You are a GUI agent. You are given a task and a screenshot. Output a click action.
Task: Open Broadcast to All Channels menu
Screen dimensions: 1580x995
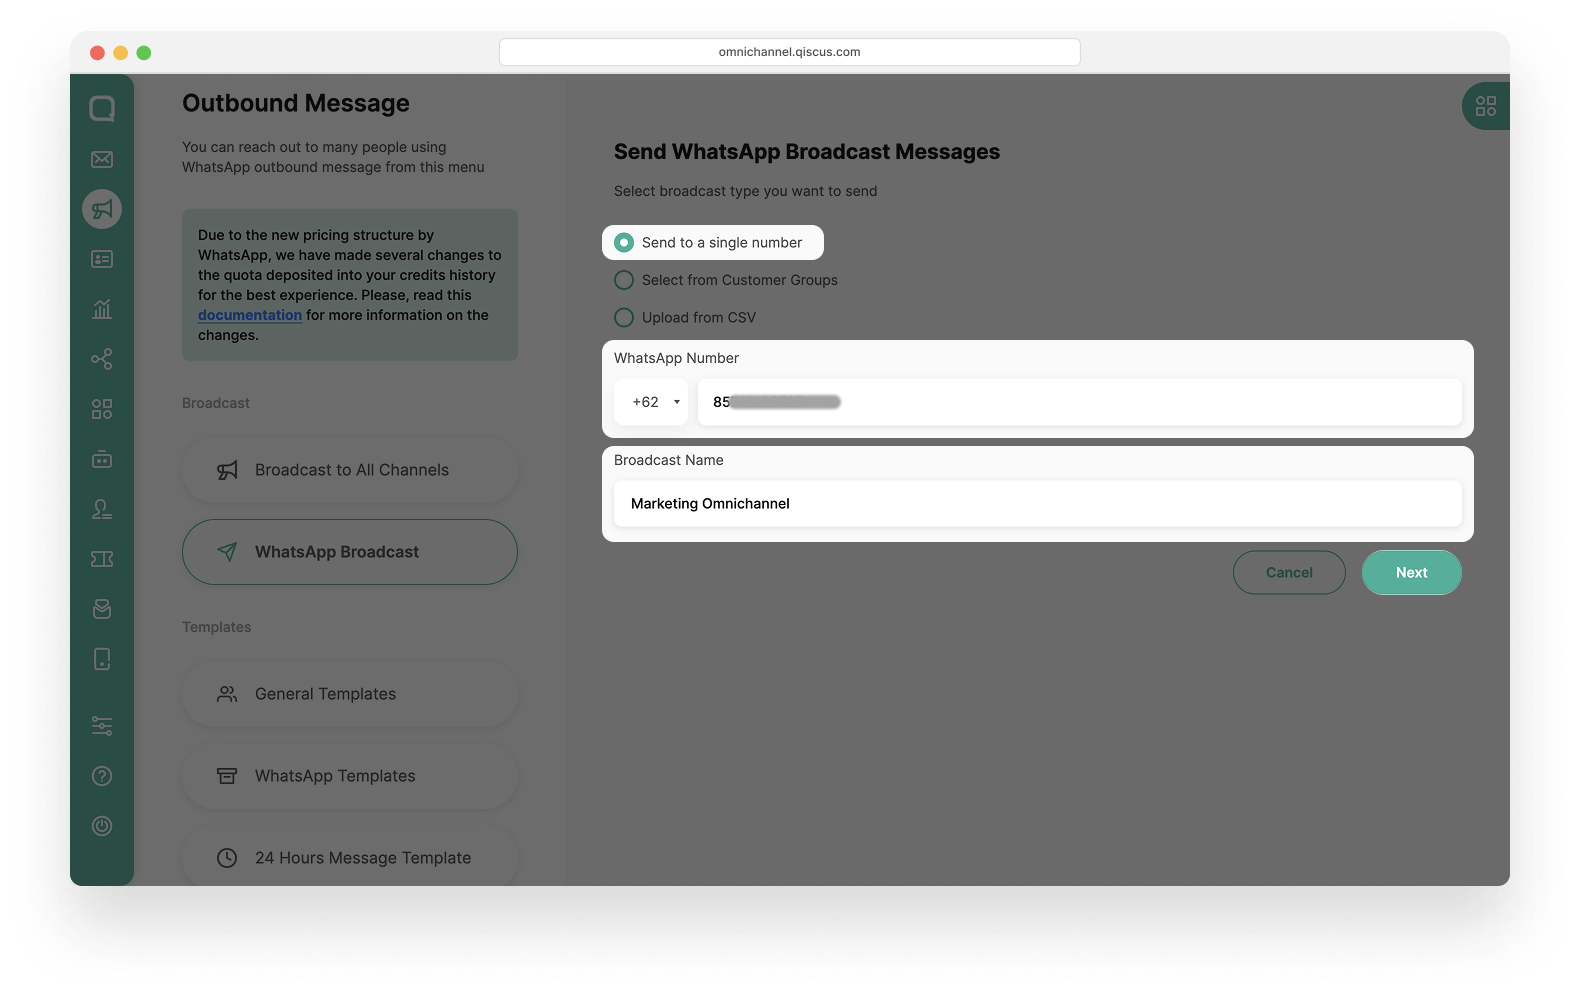350,470
